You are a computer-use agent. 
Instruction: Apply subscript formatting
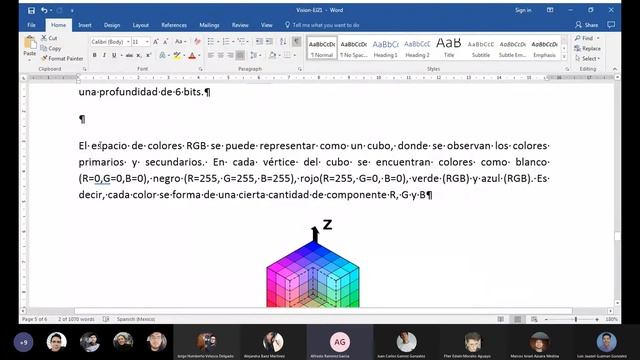[x=139, y=55]
